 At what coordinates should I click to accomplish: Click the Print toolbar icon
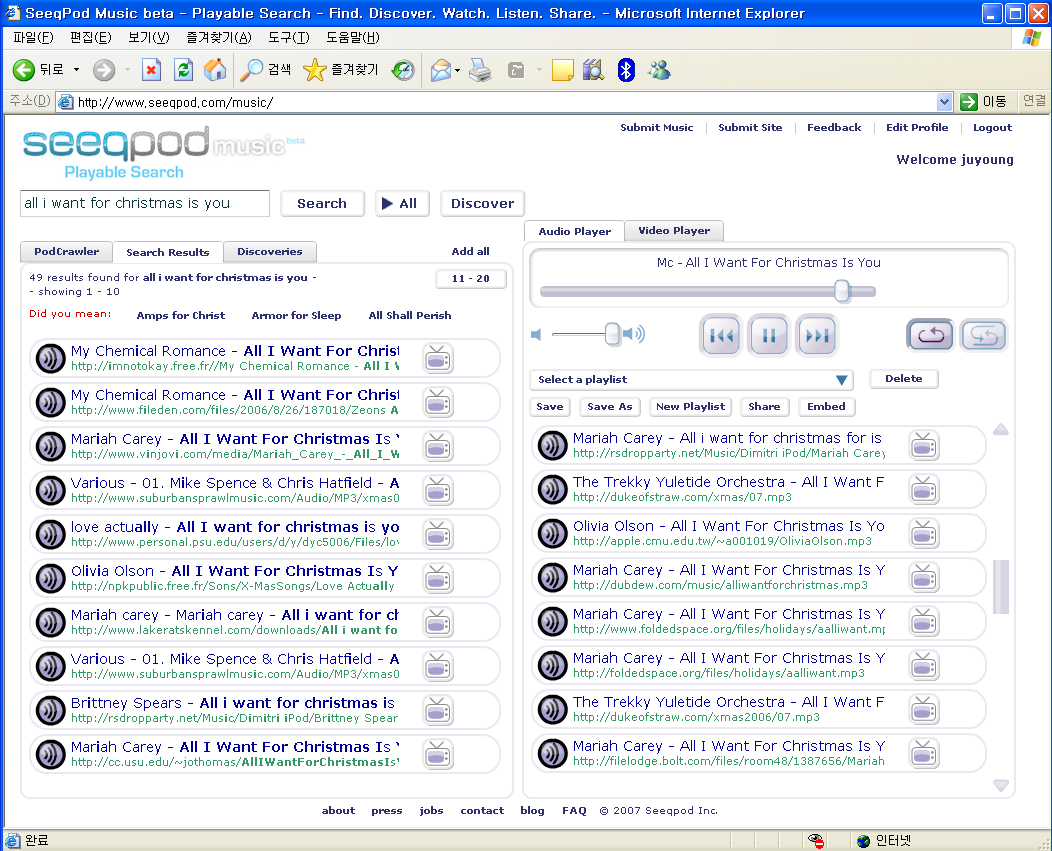click(480, 70)
